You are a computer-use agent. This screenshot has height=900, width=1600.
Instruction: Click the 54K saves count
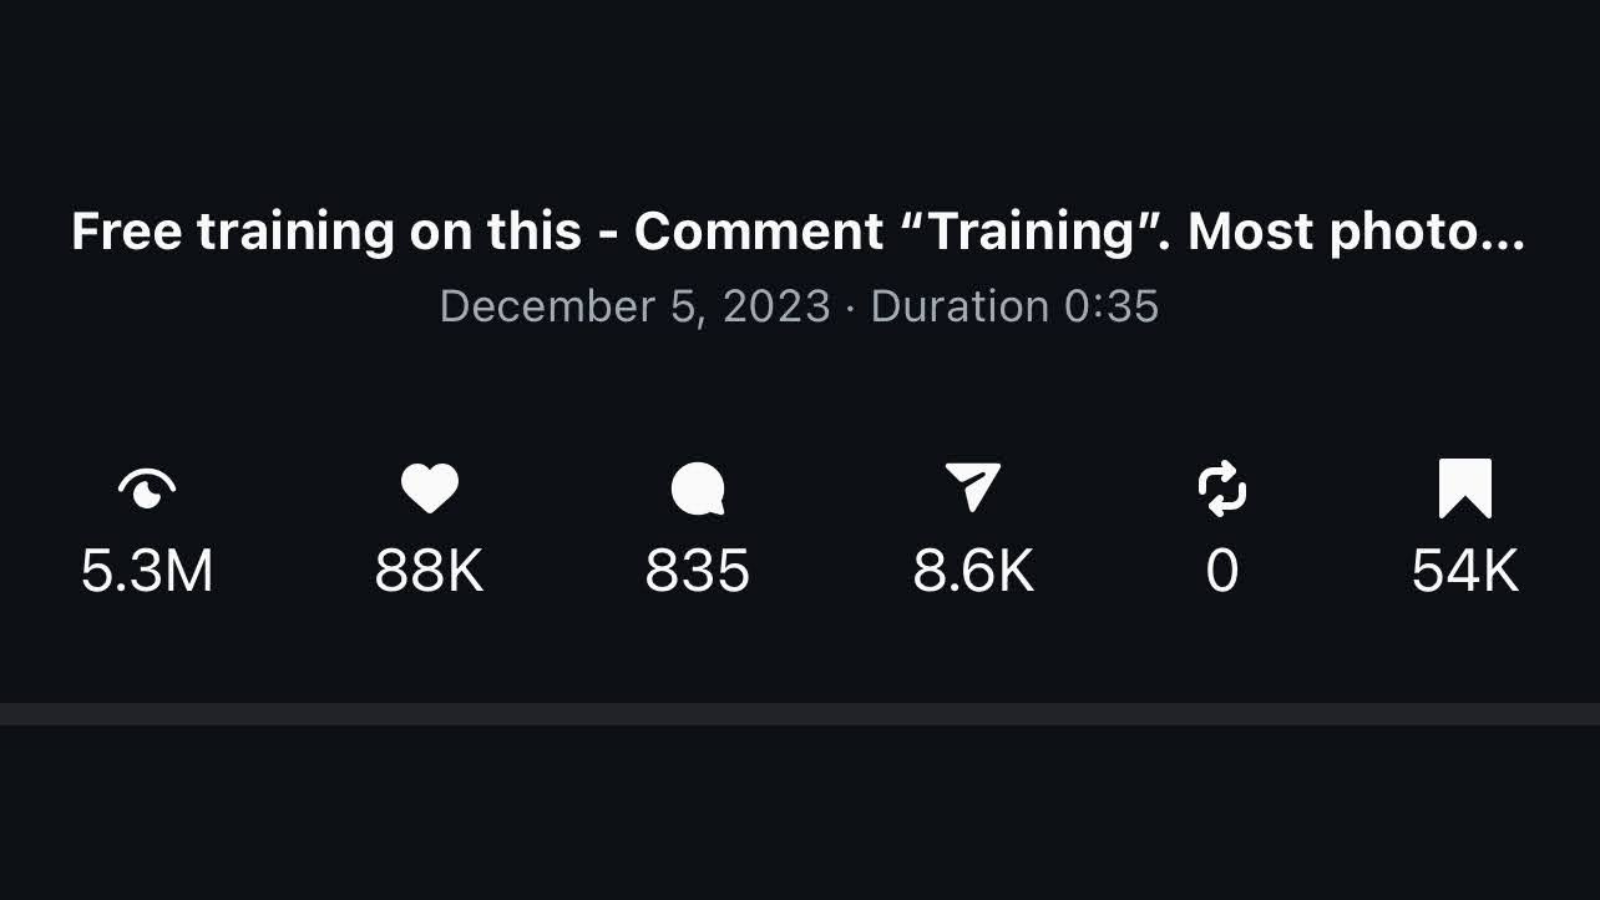[x=1463, y=570]
